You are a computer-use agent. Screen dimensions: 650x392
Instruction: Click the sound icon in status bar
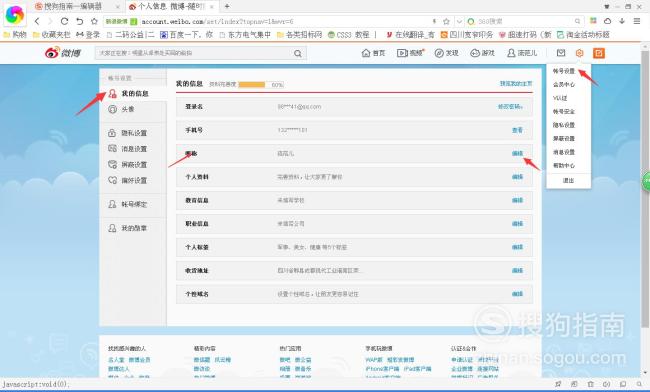[606, 384]
